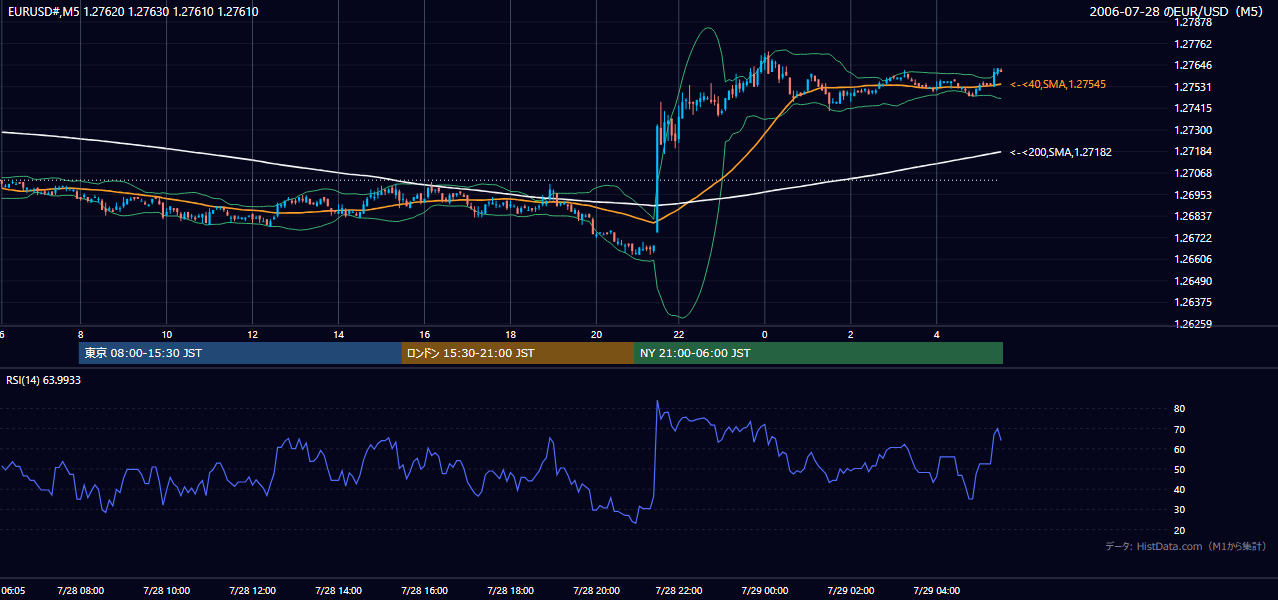This screenshot has width=1278, height=600.
Task: Click the 1.27646 price axis label
Action: click(x=1192, y=66)
